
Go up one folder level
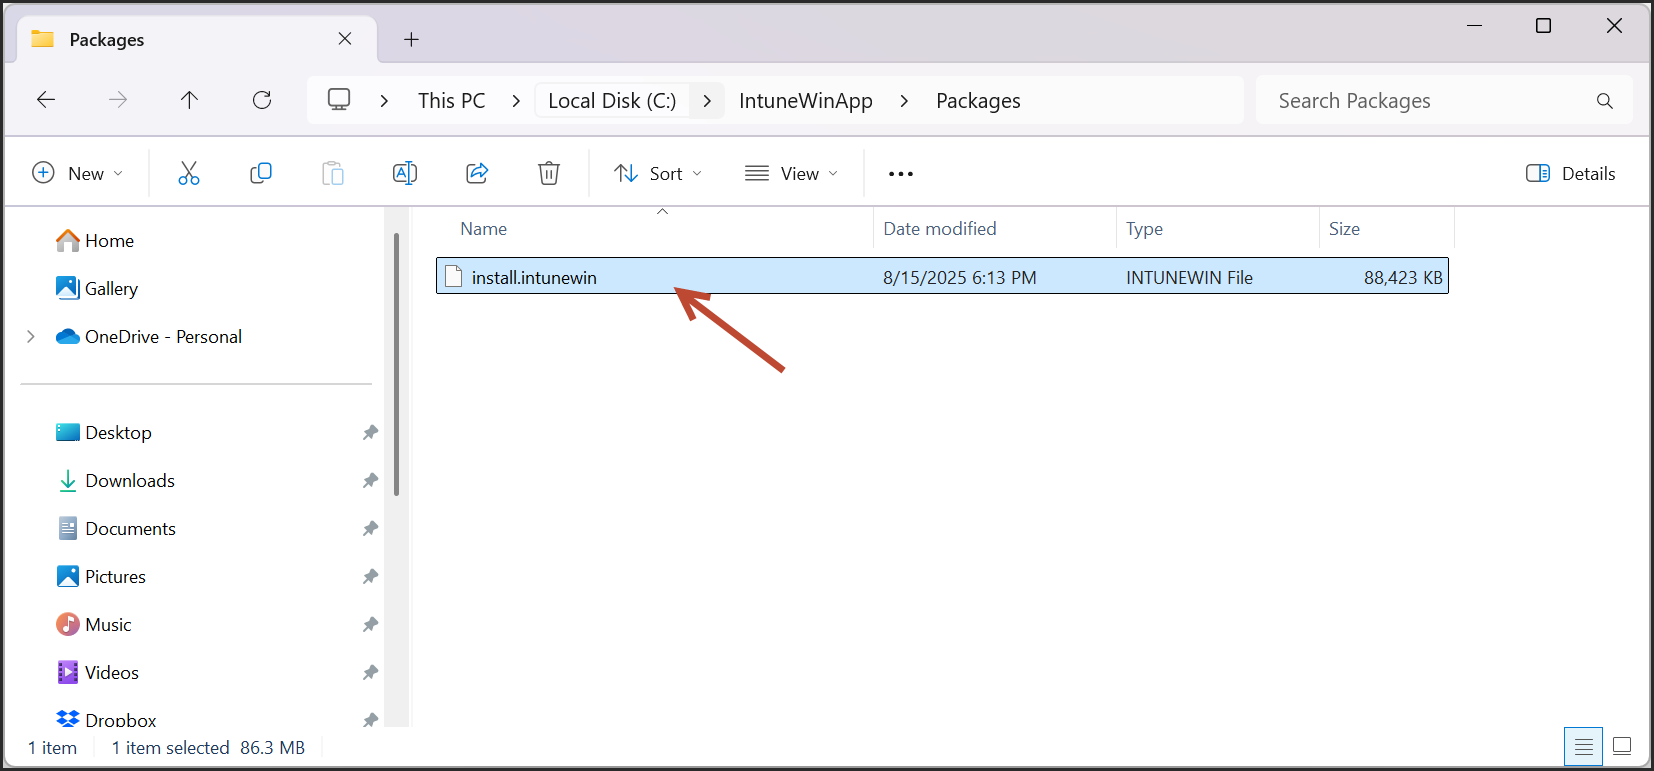189,100
